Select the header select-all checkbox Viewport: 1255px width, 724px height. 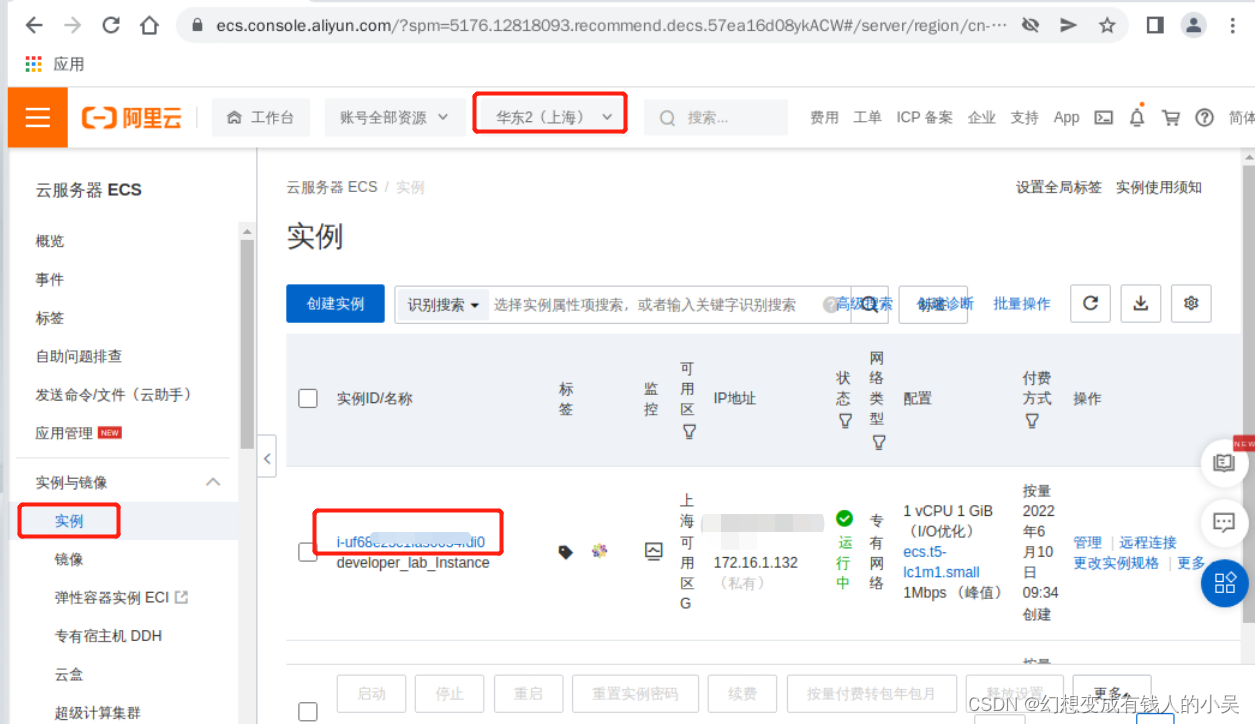pyautogui.click(x=308, y=398)
